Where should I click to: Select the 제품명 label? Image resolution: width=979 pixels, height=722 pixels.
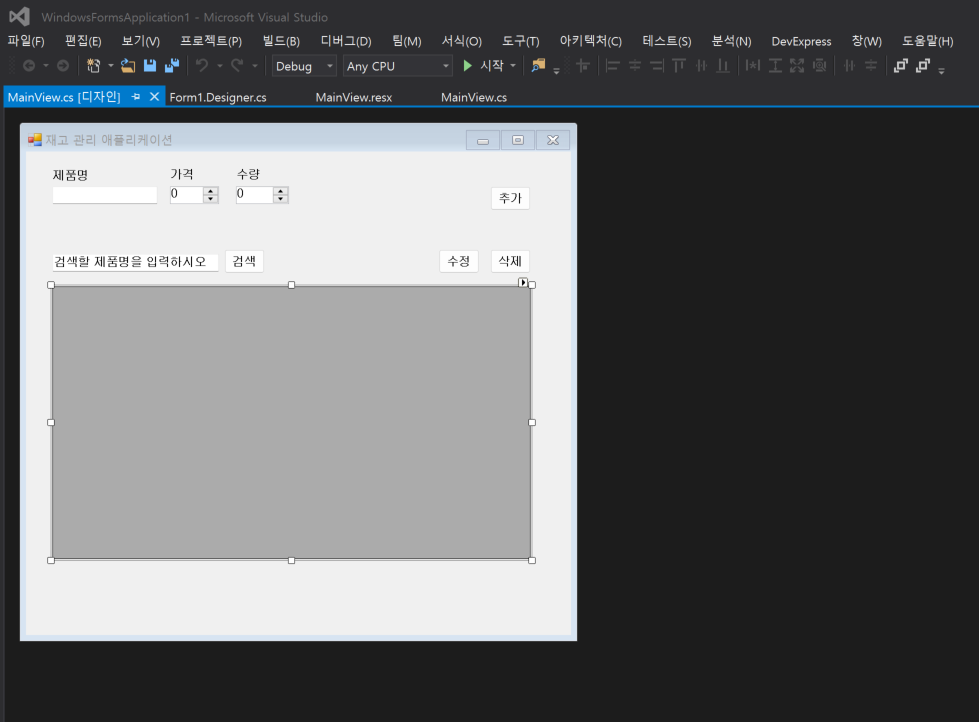tap(70, 175)
